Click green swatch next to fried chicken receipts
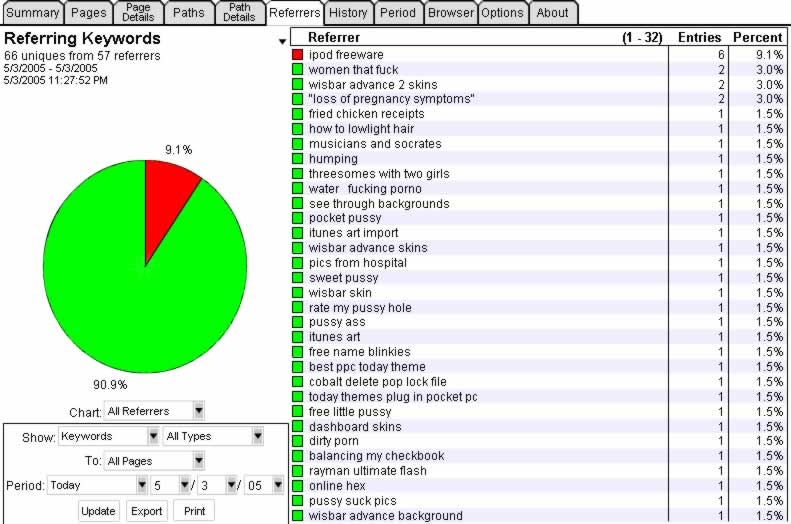 pos(297,114)
